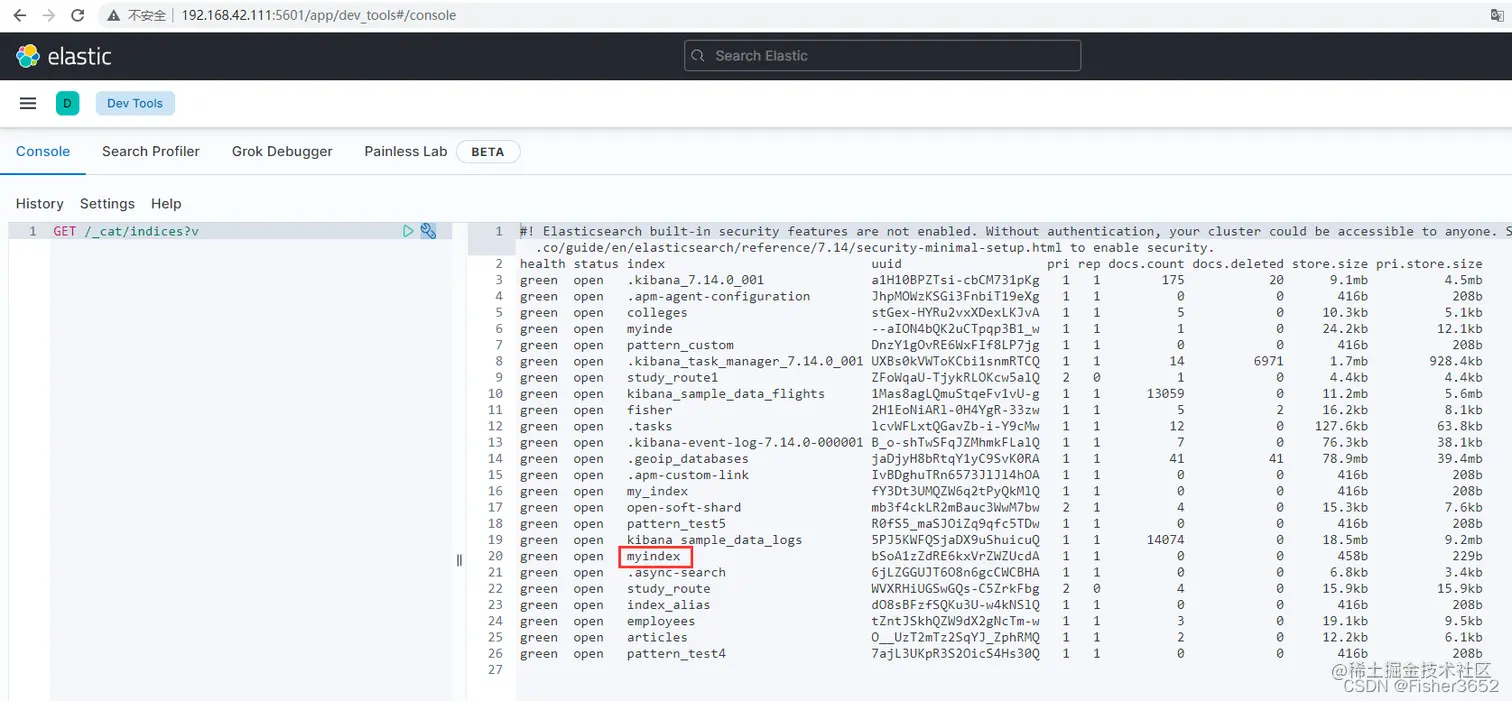This screenshot has height=701, width=1512.
Task: Click the docs.deleted column header
Action: (x=1238, y=264)
